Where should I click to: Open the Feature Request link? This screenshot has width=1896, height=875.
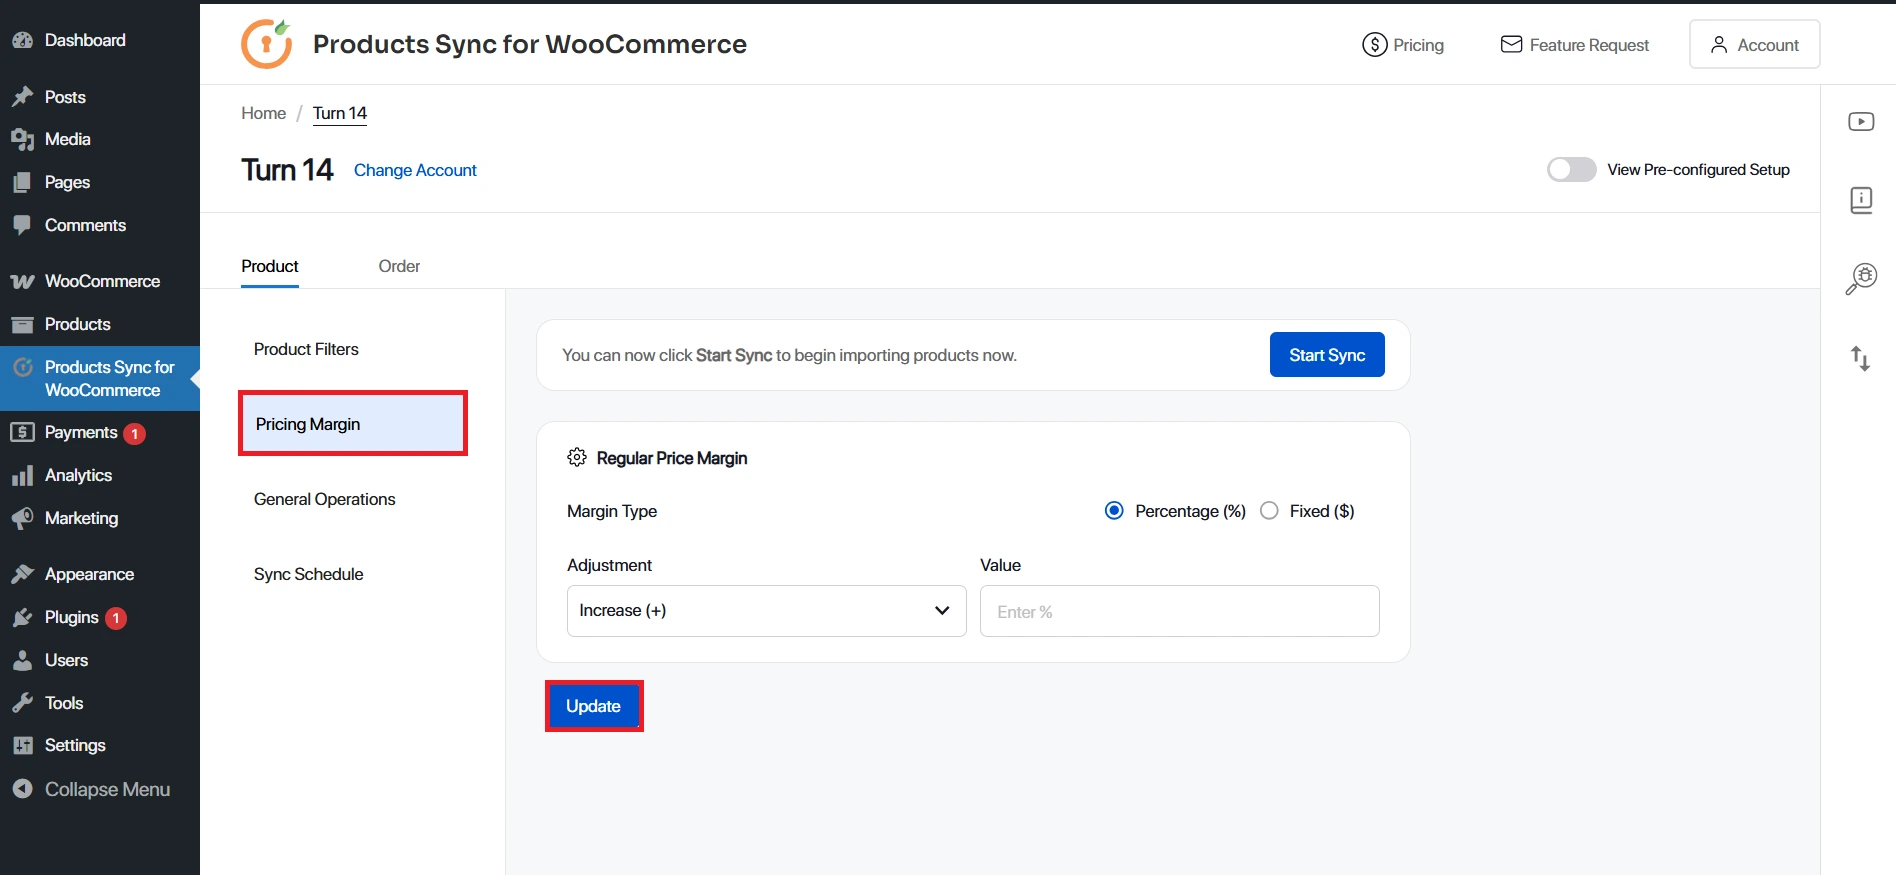(1575, 45)
